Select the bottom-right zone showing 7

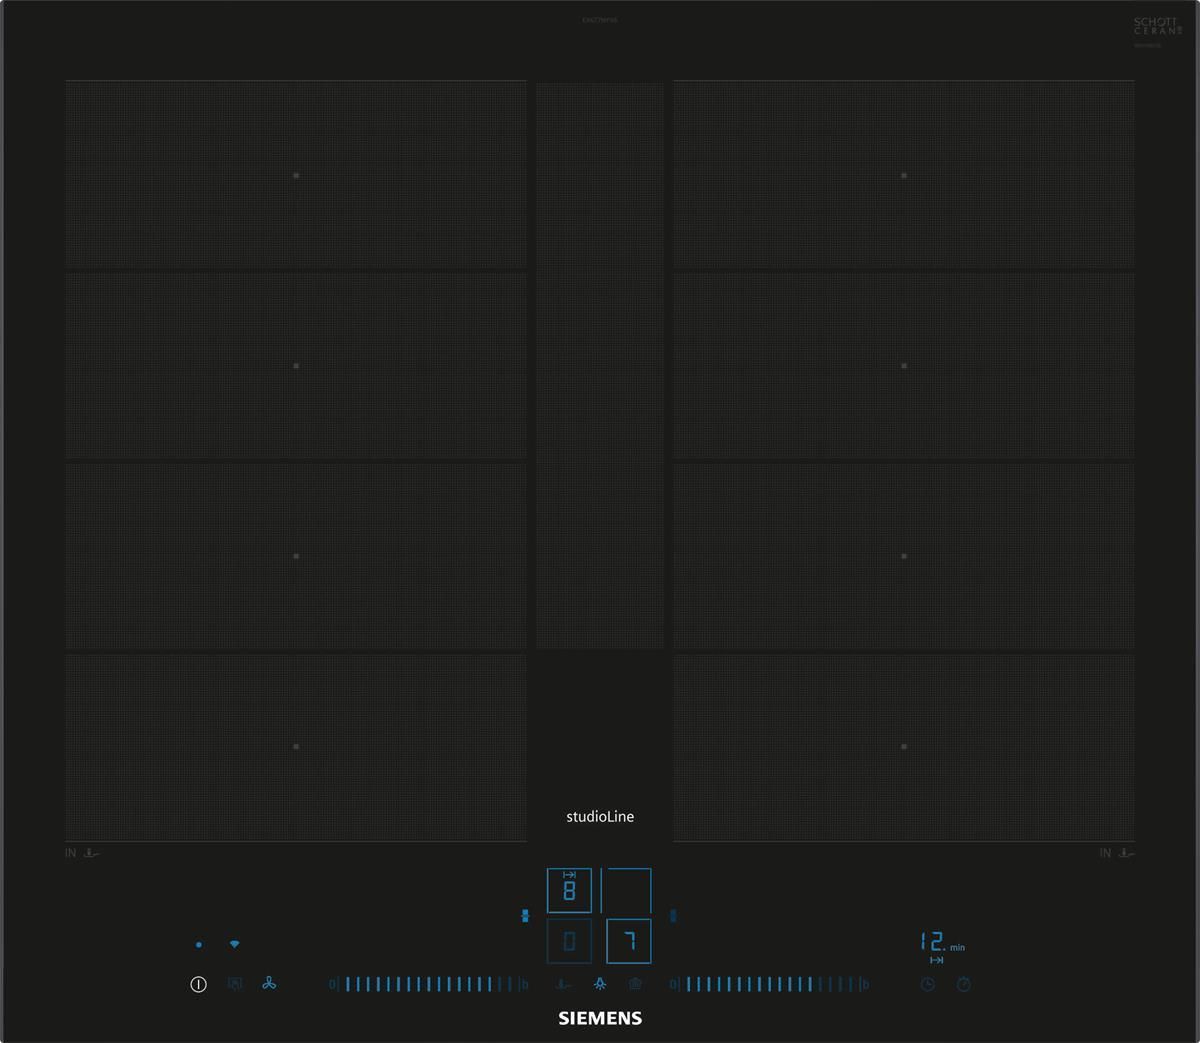[x=629, y=941]
